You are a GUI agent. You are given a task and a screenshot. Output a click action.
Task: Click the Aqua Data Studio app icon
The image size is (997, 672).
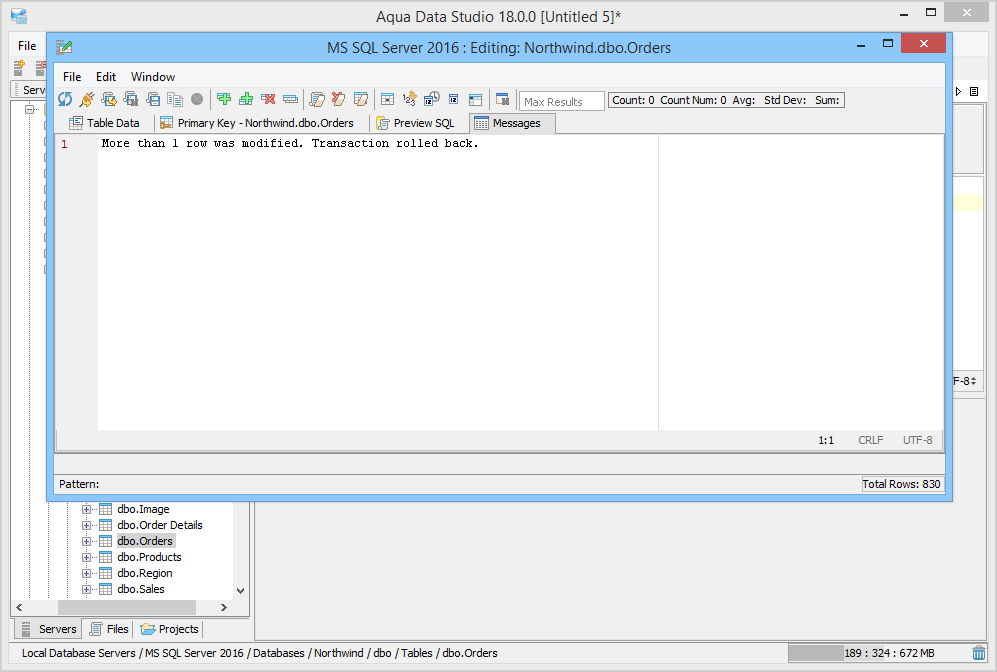coord(19,16)
